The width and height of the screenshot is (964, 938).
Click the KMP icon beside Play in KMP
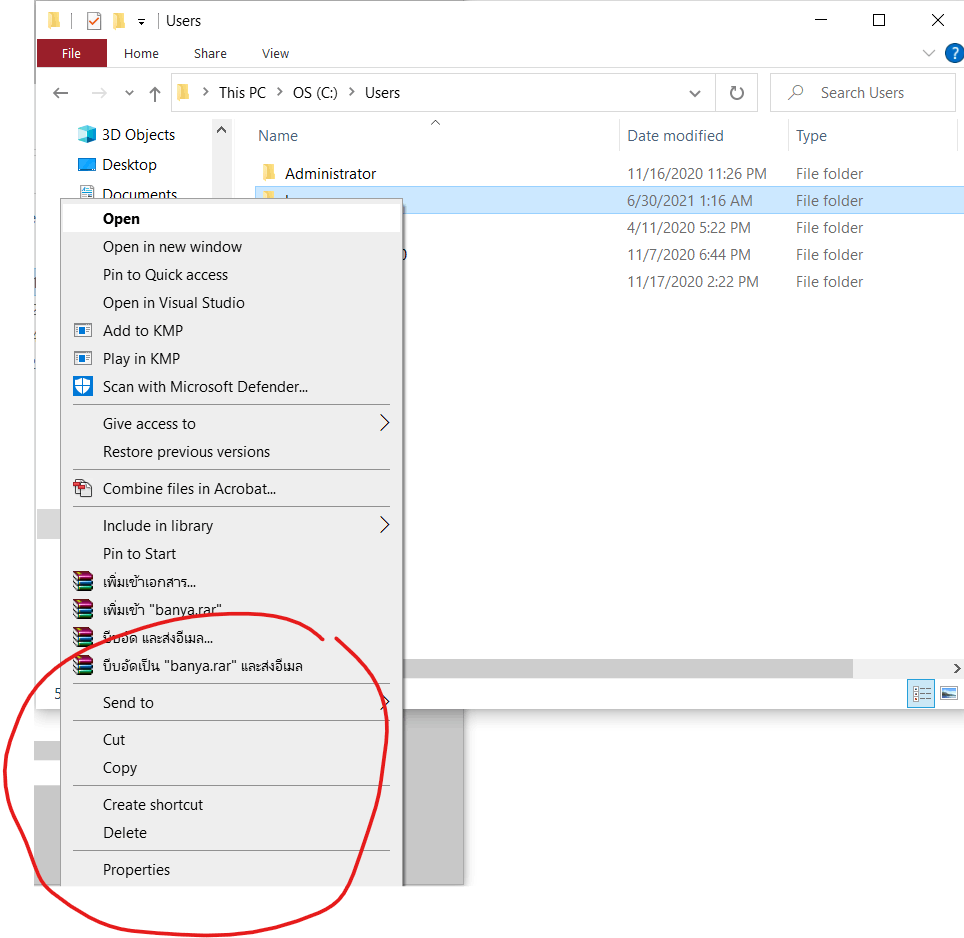[83, 358]
